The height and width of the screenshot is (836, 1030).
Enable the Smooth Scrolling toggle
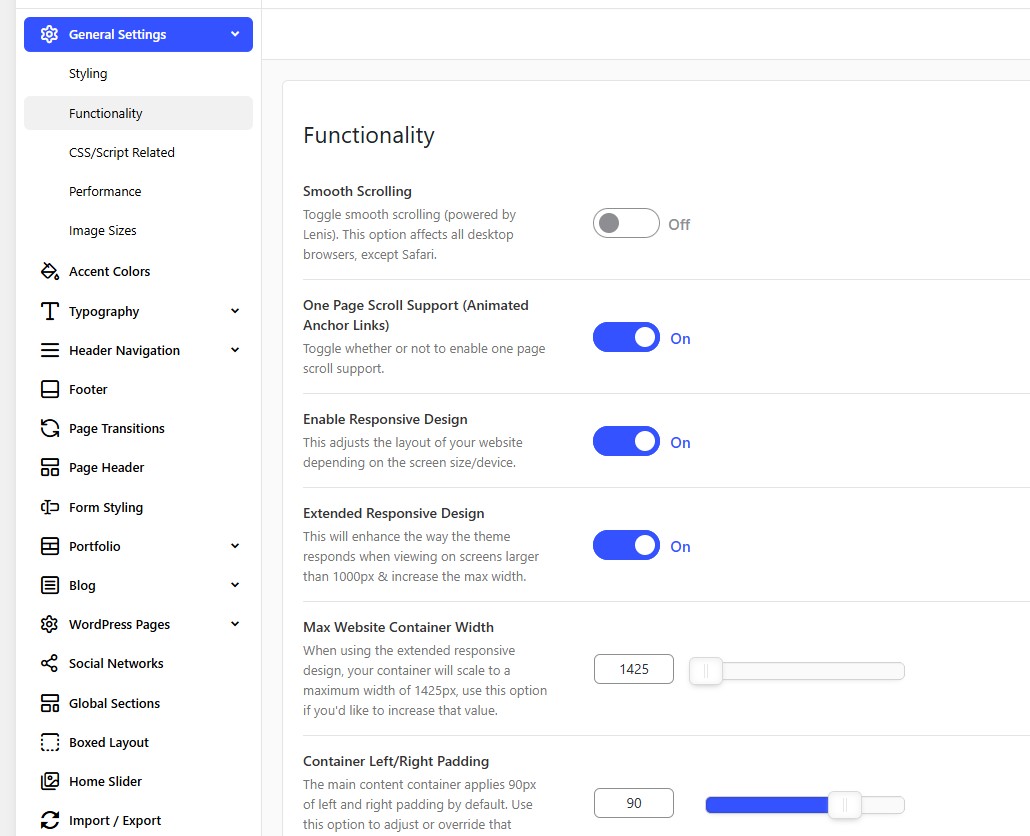click(x=626, y=223)
